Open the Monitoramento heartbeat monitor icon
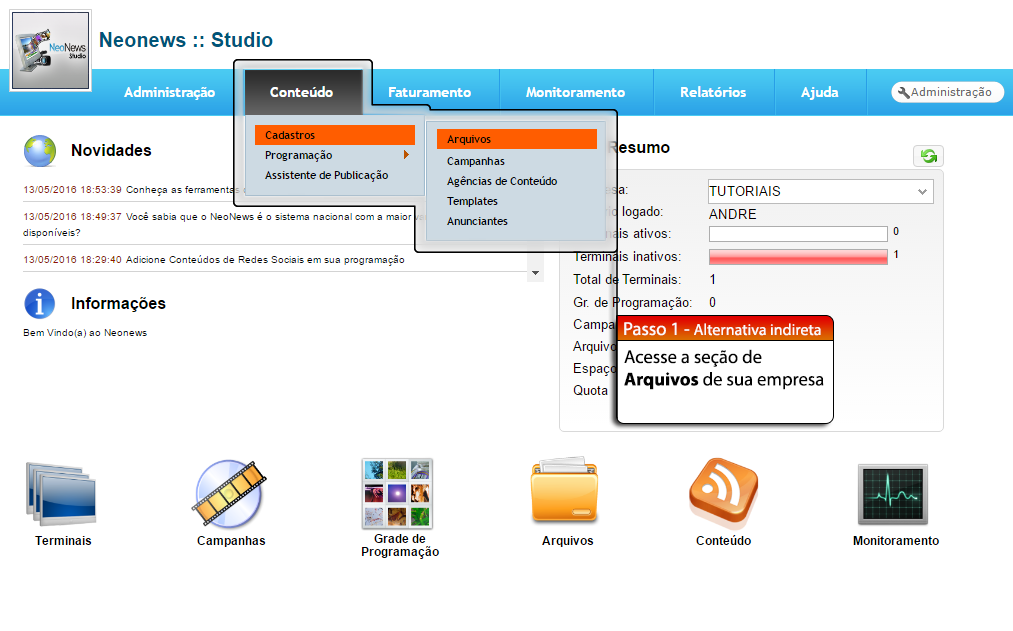The width and height of the screenshot is (1013, 631). coord(893,494)
